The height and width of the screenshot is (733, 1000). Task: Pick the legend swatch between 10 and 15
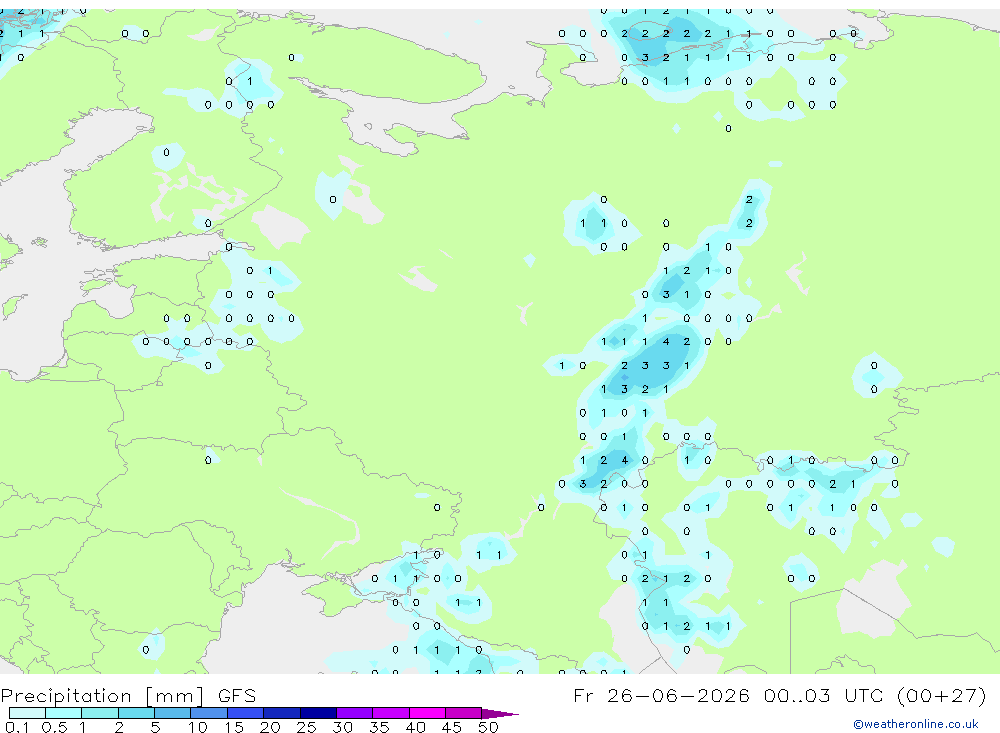(x=209, y=713)
